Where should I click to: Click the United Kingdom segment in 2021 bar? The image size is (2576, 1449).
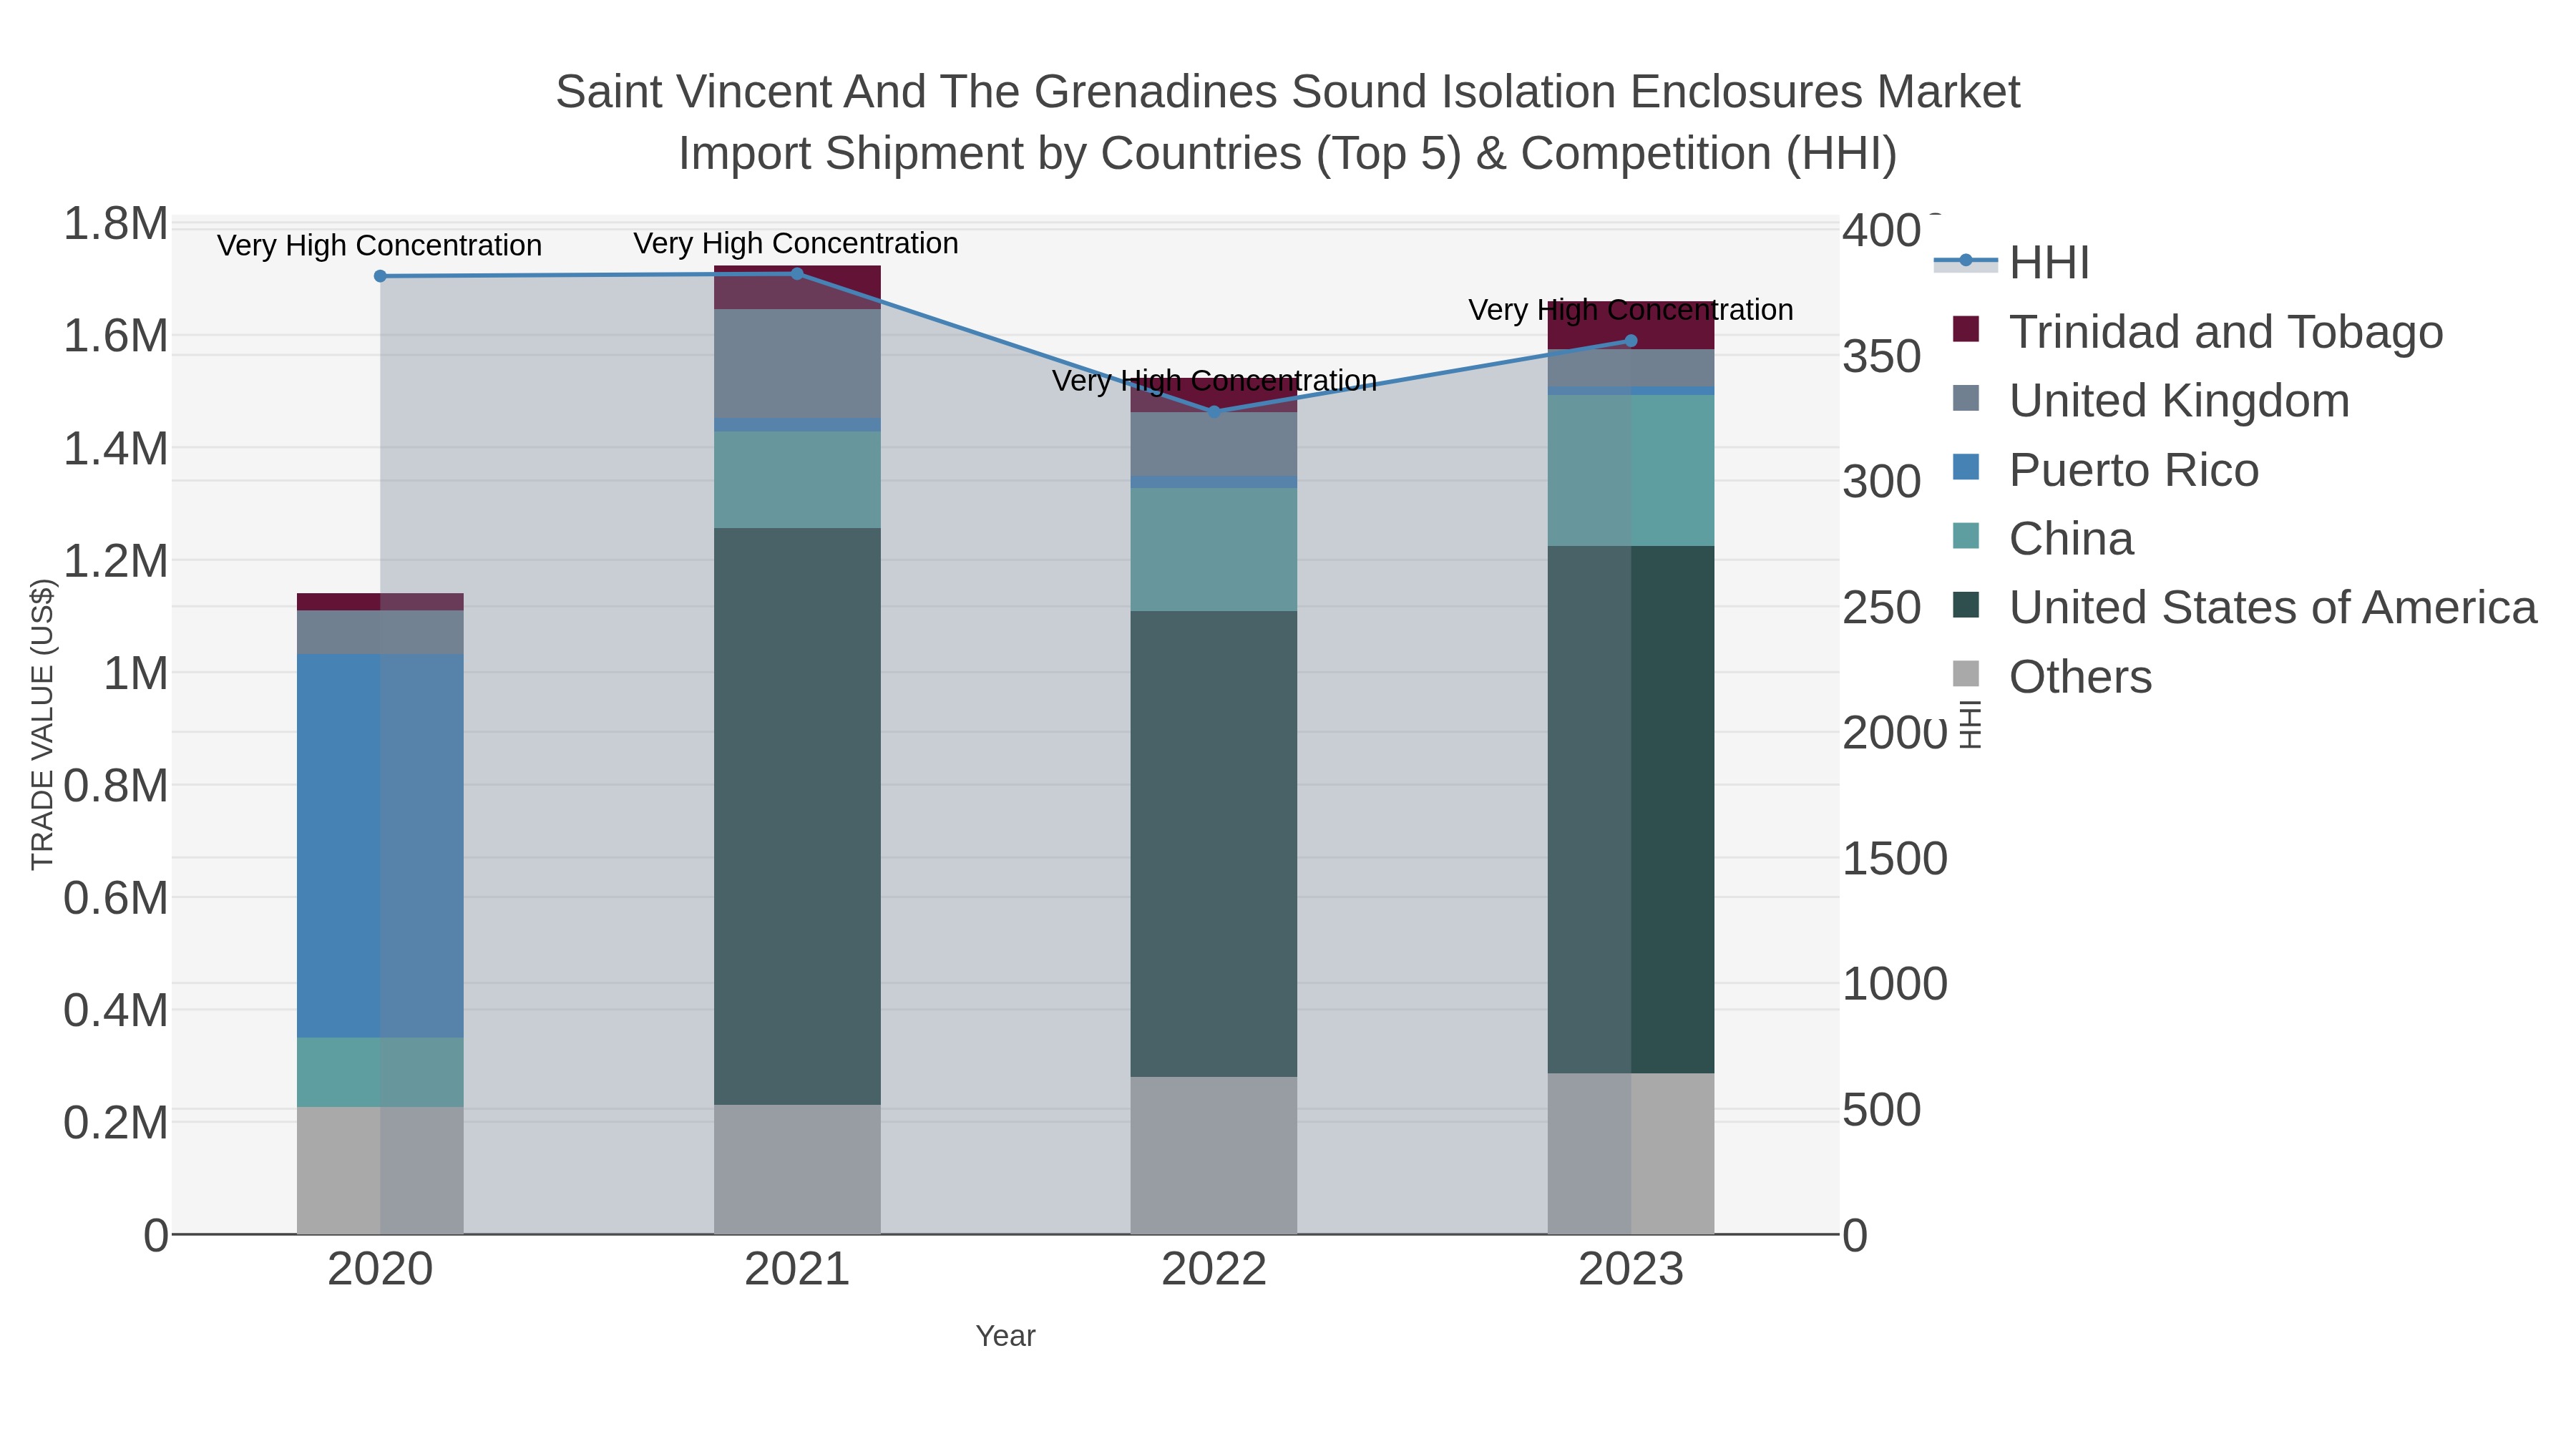click(797, 364)
